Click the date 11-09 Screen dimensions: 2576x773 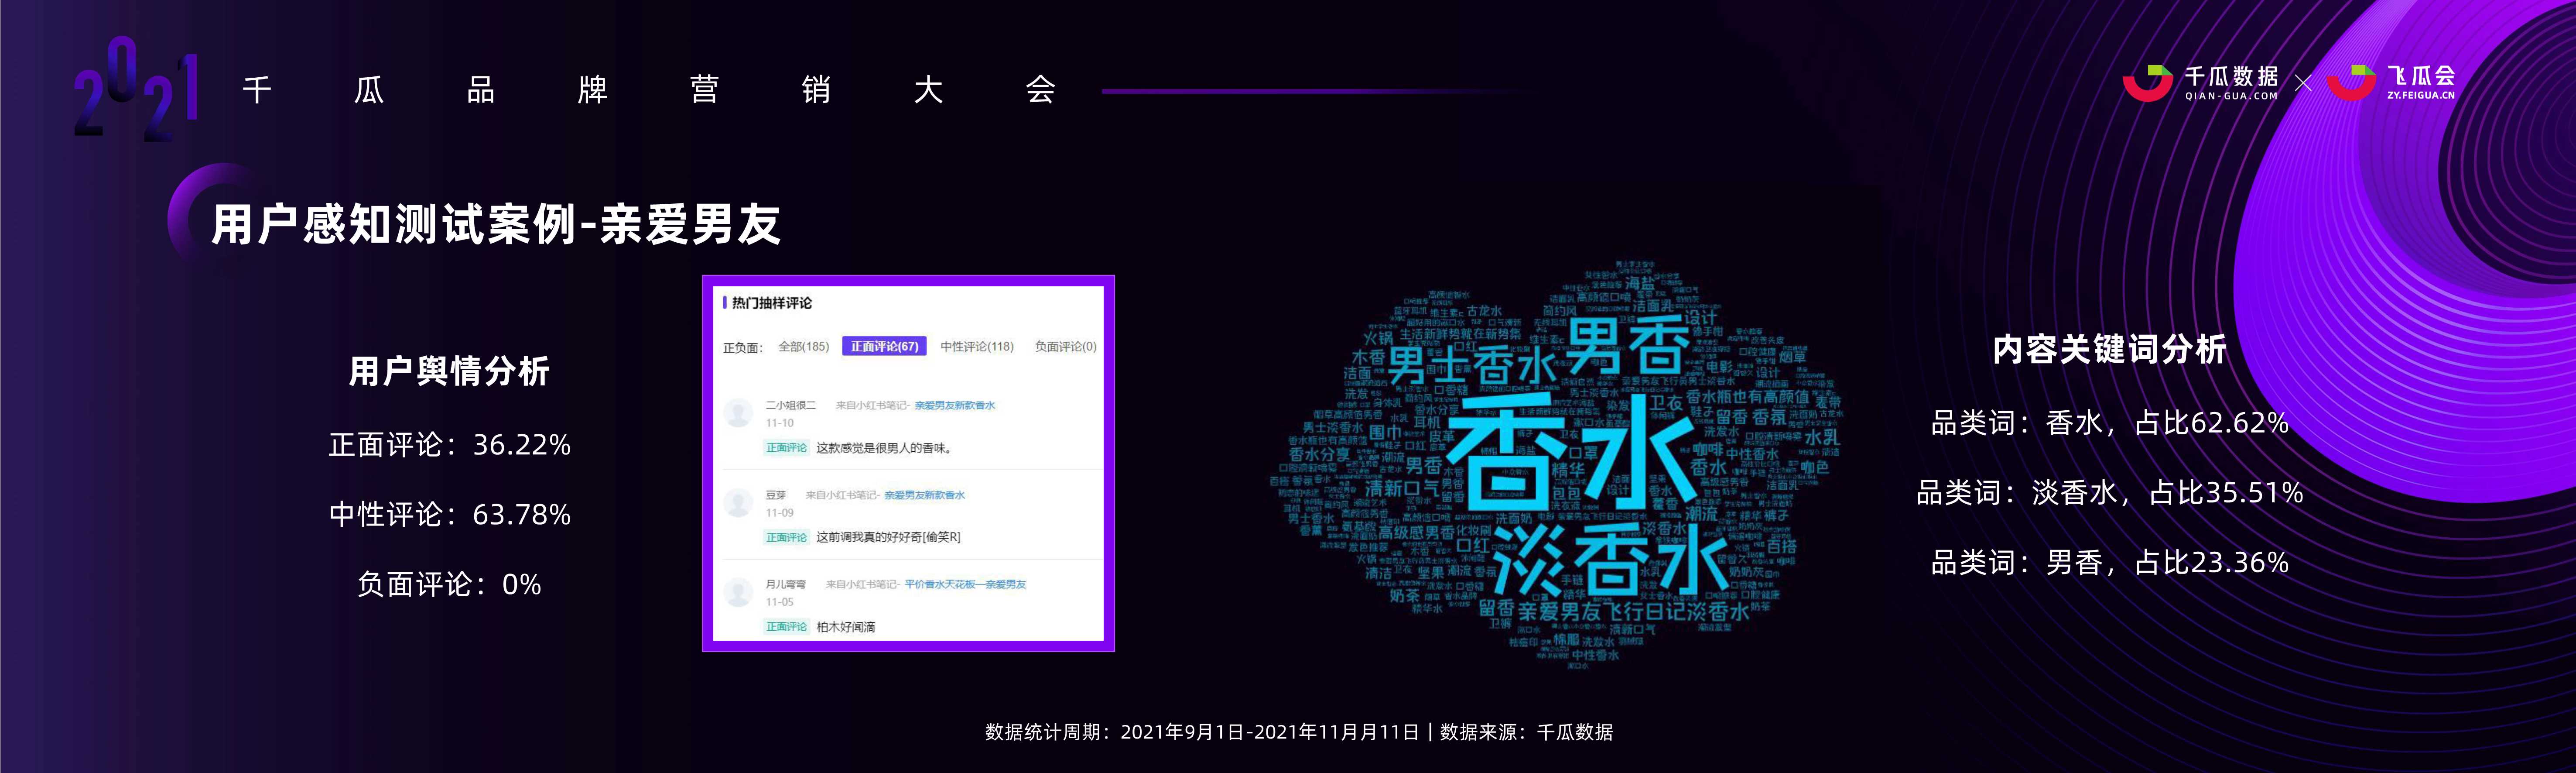tap(779, 513)
